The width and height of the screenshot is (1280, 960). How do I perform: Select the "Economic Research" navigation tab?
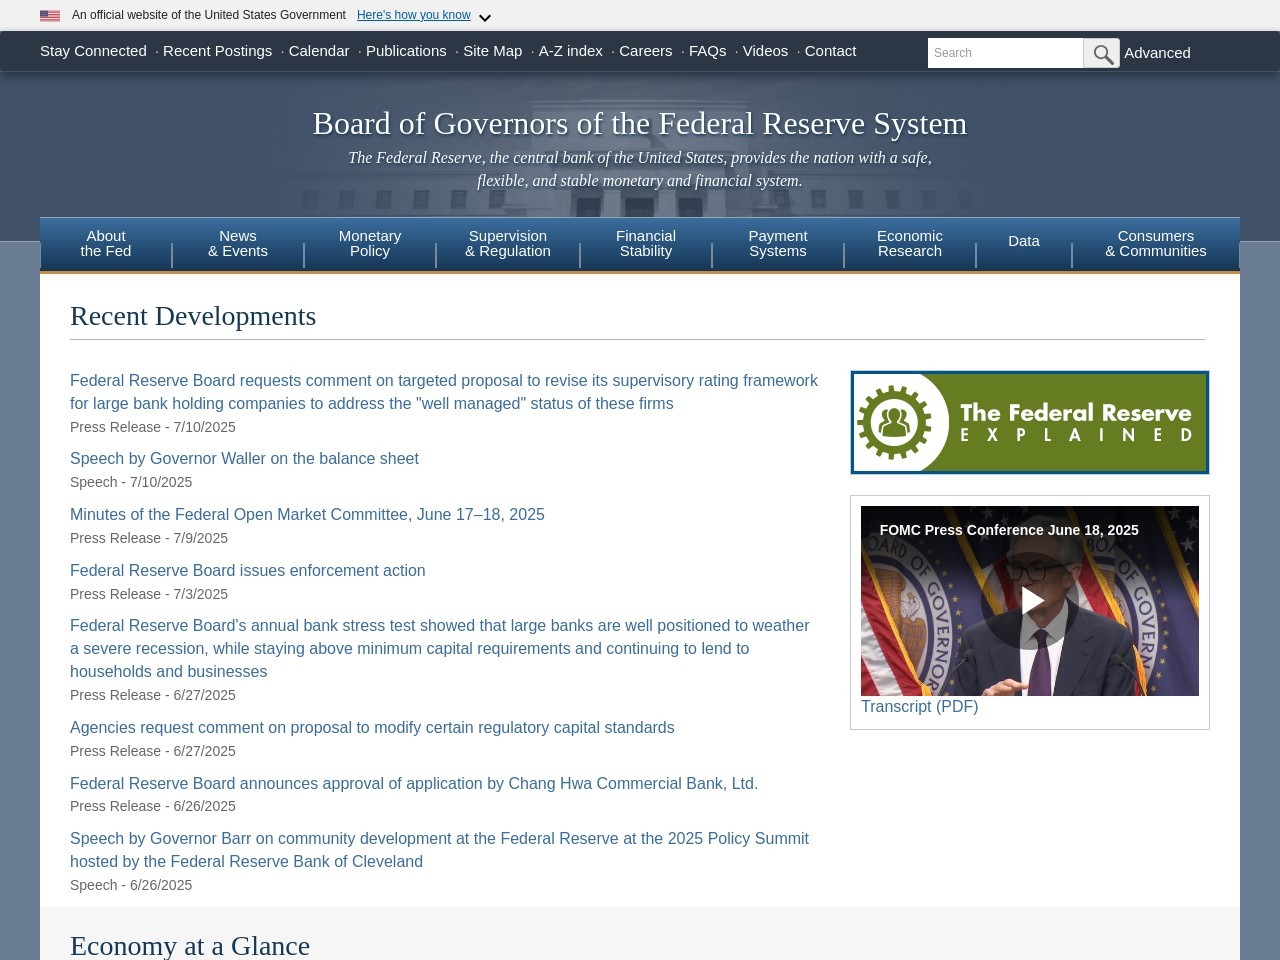point(909,243)
